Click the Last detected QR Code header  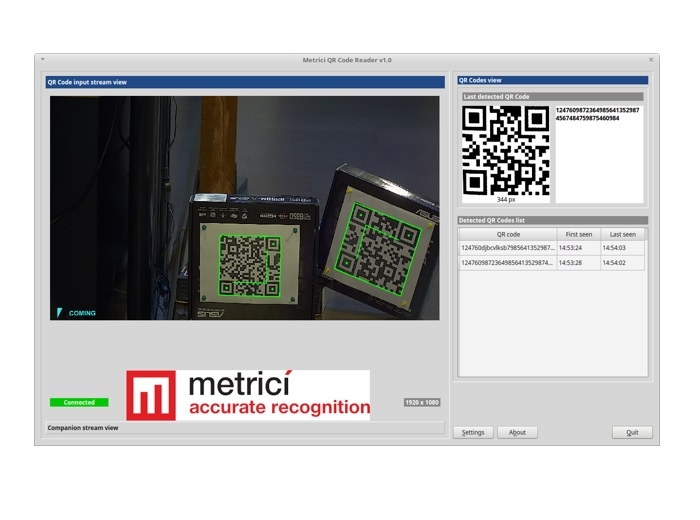click(553, 96)
